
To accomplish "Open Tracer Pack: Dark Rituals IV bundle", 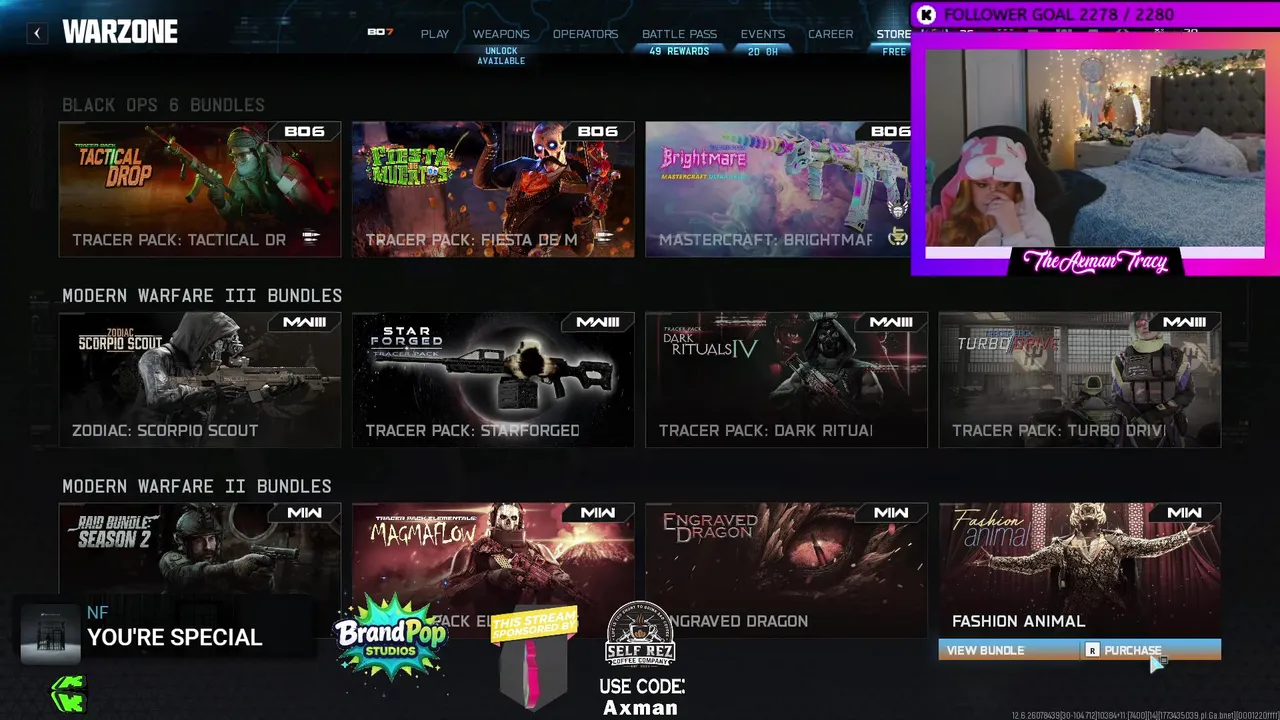I will click(x=786, y=380).
